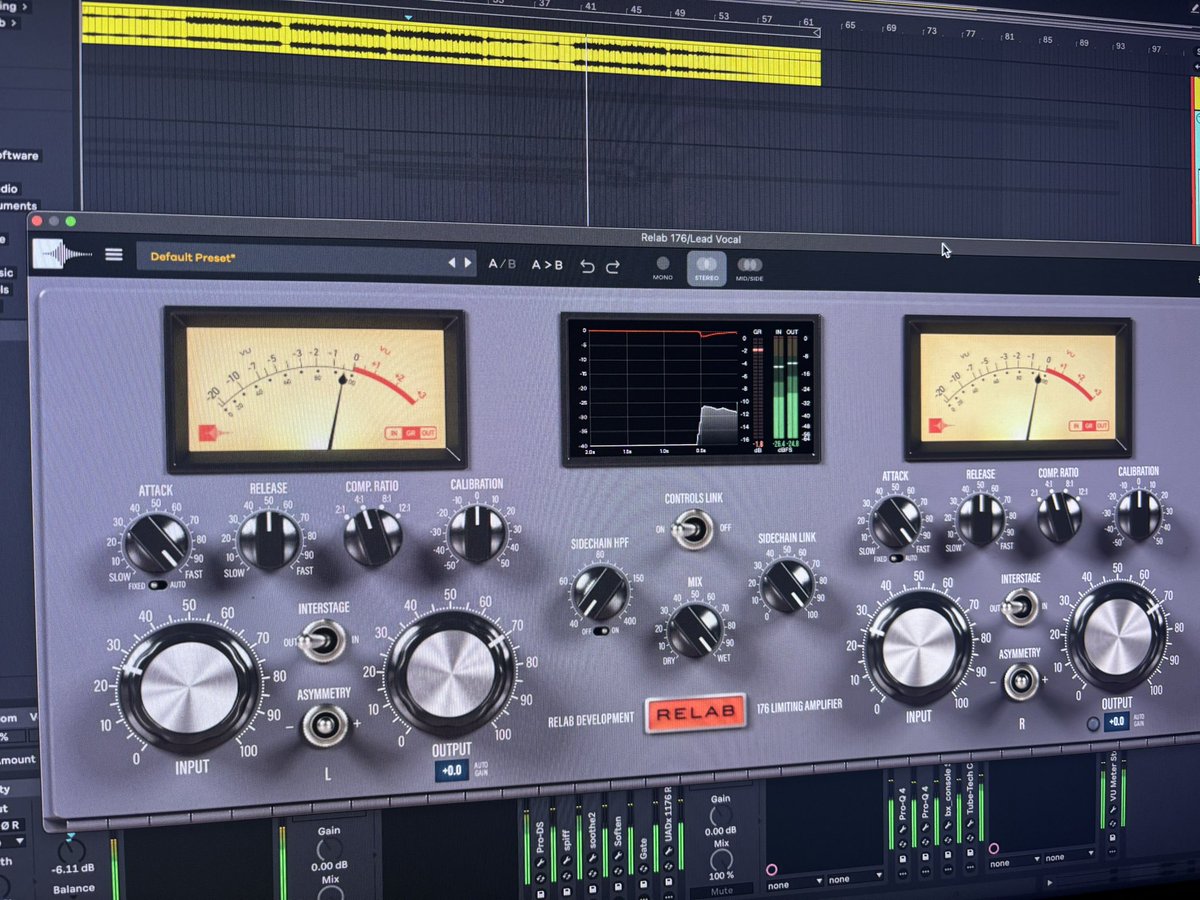Click the left Comp. Ratio knob
Screen dimensions: 1200x900
tap(373, 536)
